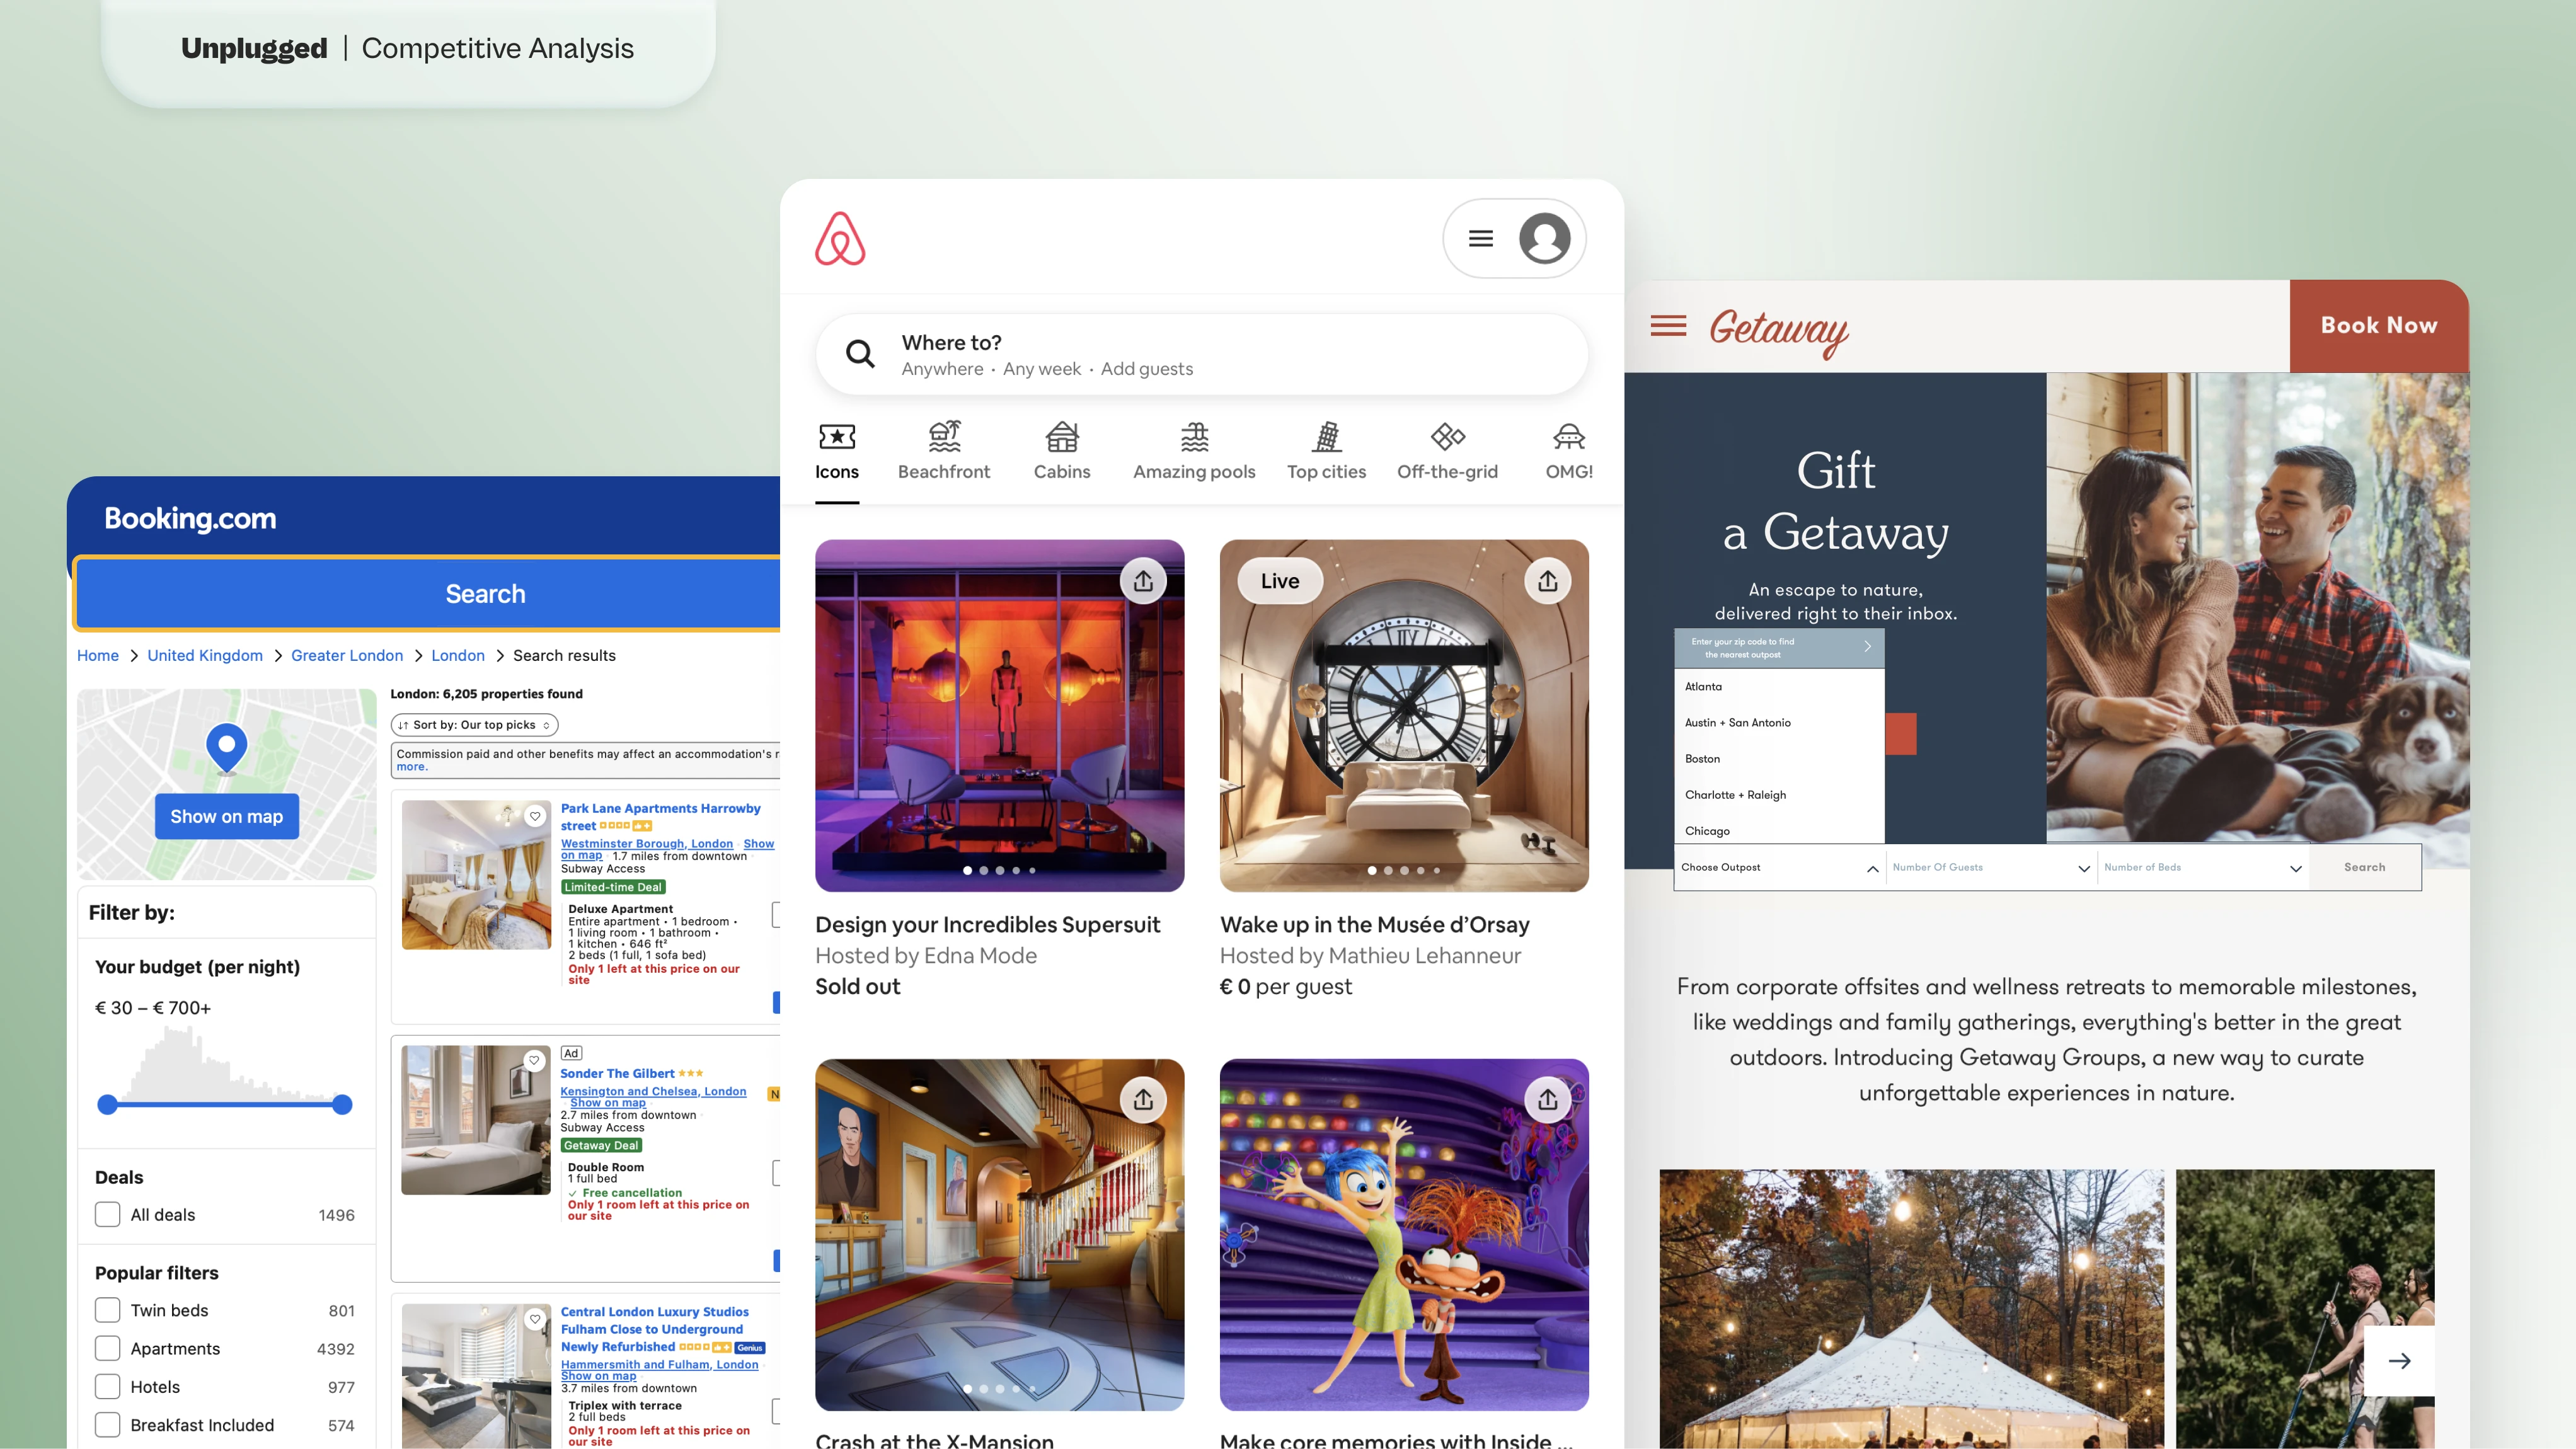Go to the Home breadcrumb
2576x1449 pixels.
point(98,655)
